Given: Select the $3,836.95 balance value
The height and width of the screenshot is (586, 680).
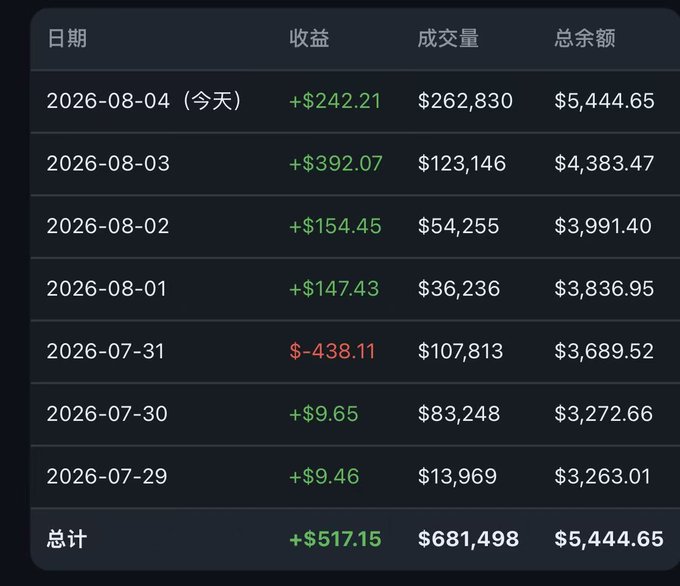Looking at the screenshot, I should [x=604, y=288].
